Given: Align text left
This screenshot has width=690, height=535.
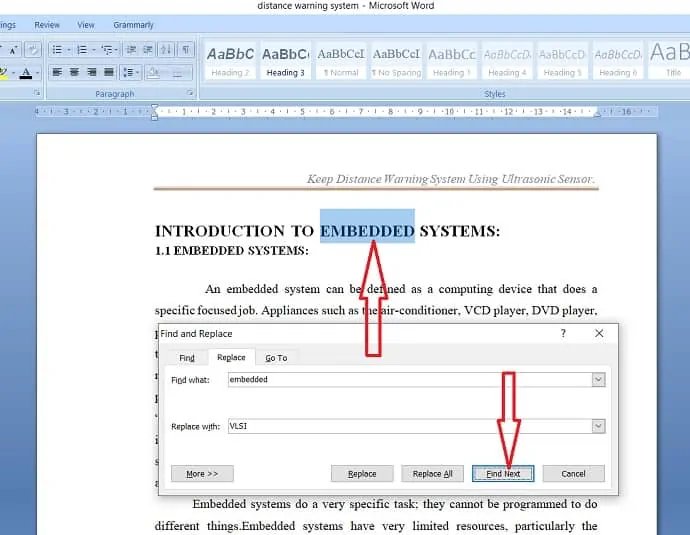Looking at the screenshot, I should [57, 72].
